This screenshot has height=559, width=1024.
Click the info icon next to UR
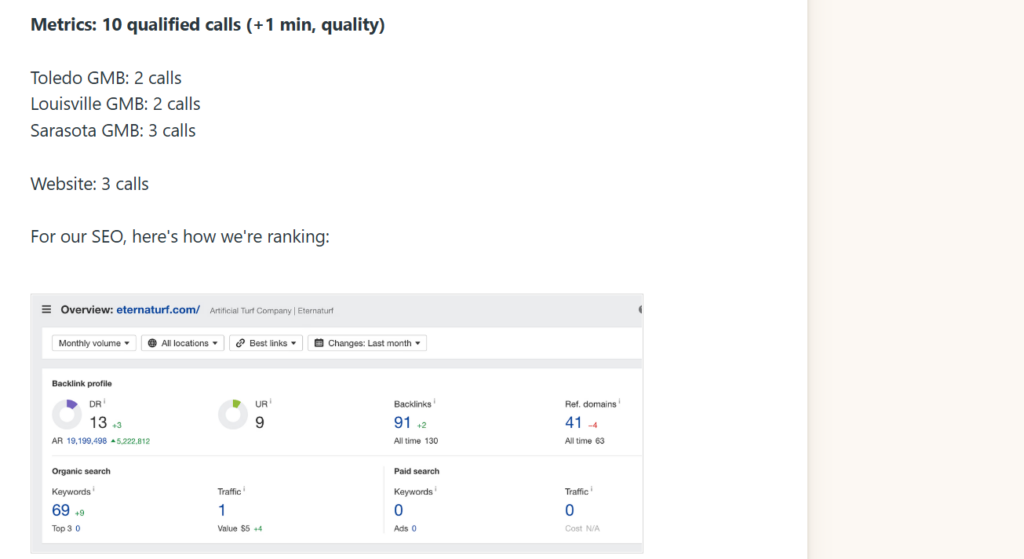click(x=271, y=402)
